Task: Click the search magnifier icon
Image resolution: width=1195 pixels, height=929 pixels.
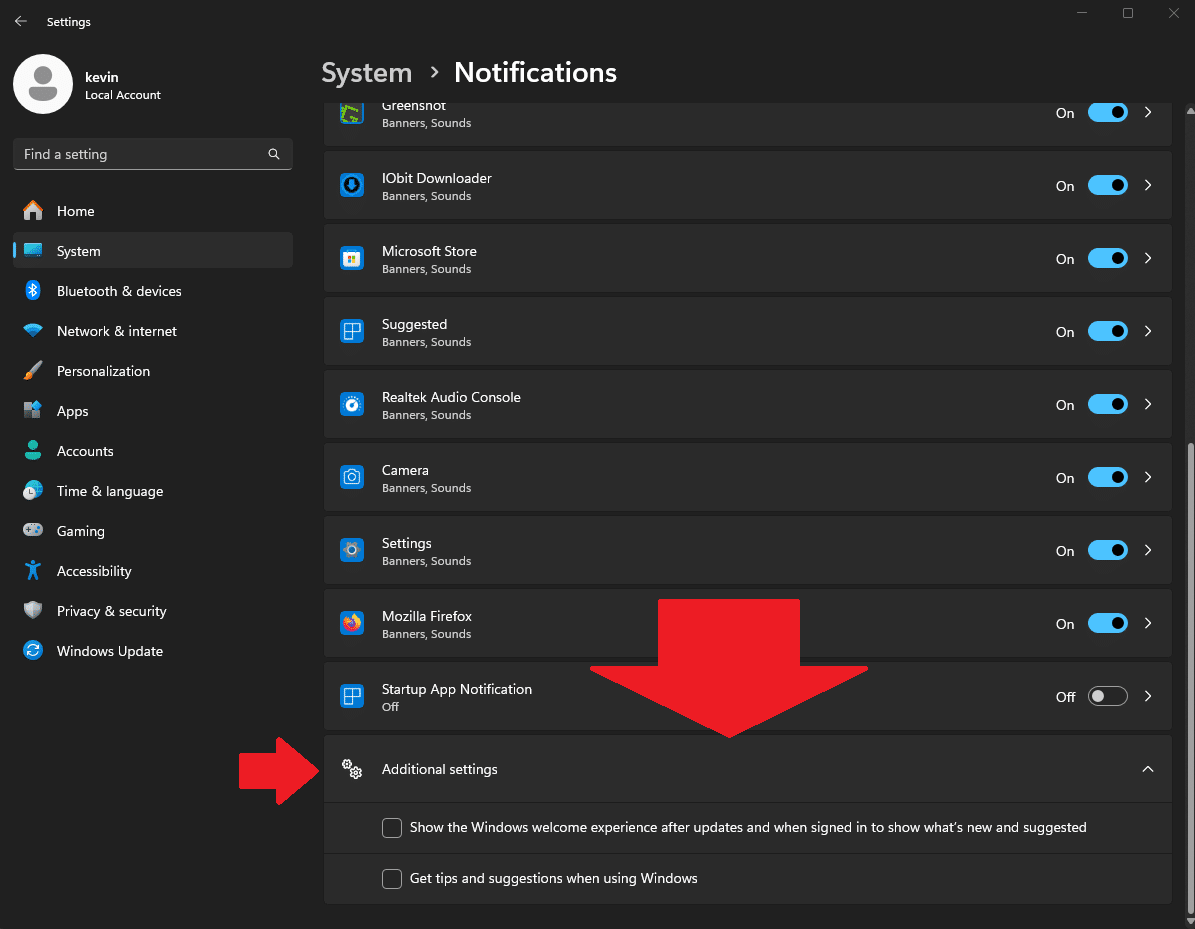Action: 274,154
